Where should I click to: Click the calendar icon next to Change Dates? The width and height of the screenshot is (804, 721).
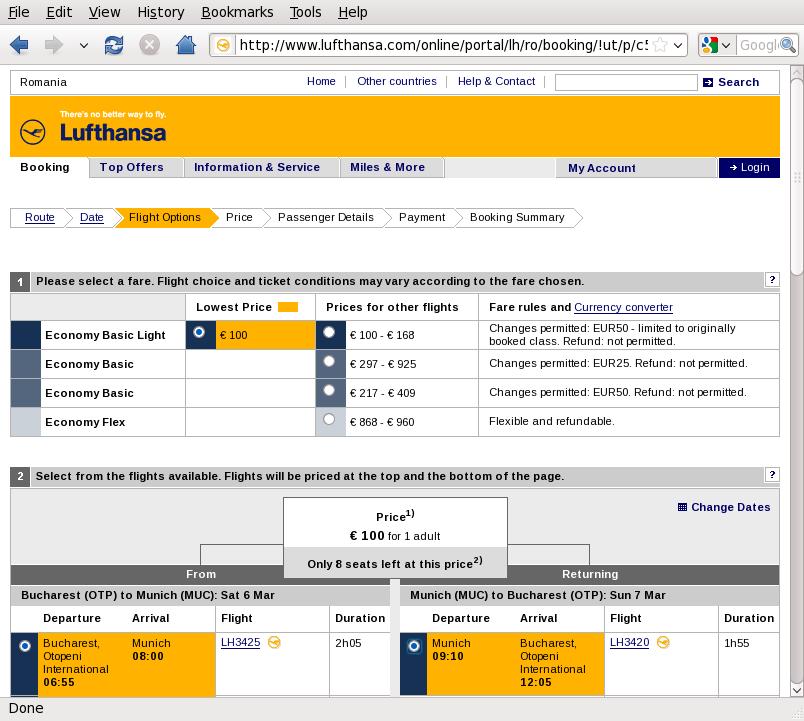coord(682,507)
